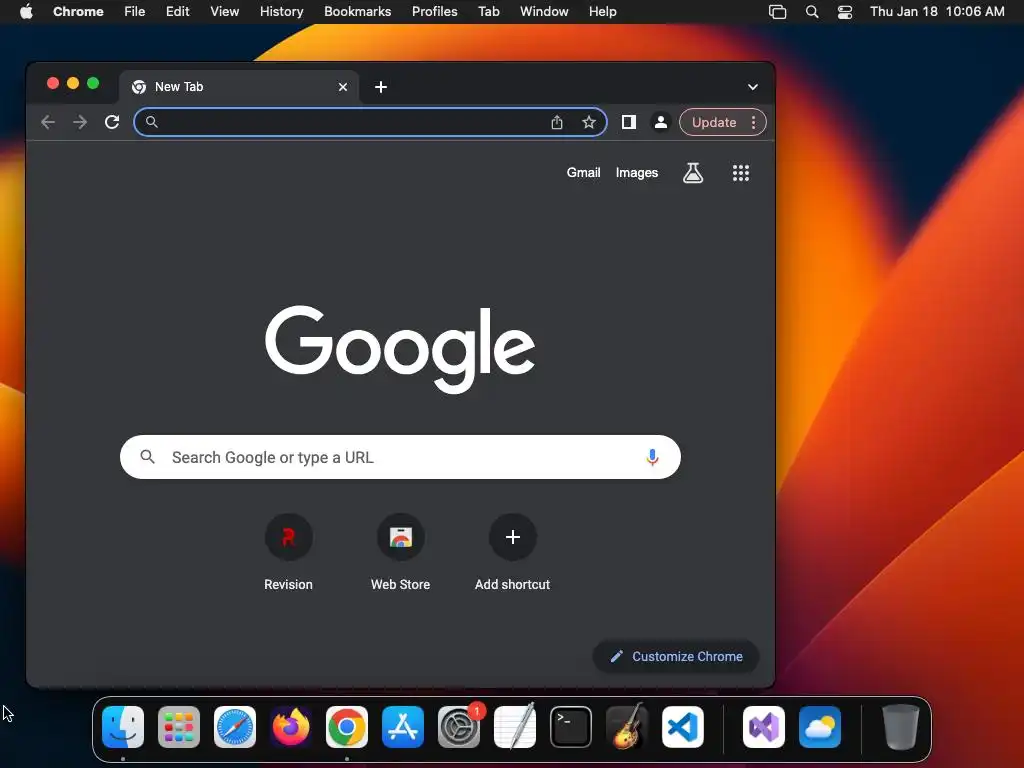The height and width of the screenshot is (768, 1024).
Task: Open Chrome's three-dot menu
Action: click(x=753, y=122)
